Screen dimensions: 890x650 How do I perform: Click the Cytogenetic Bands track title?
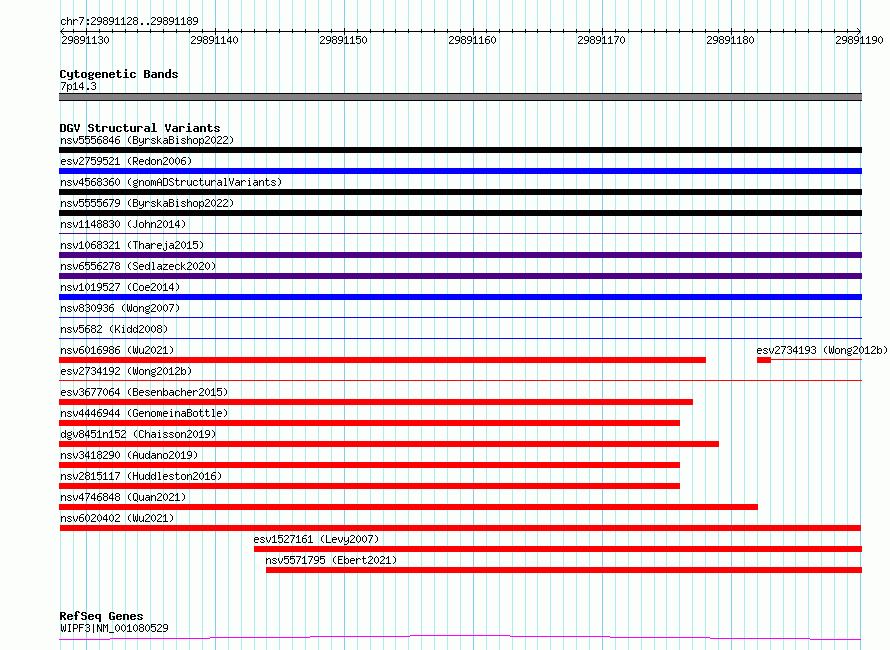click(x=119, y=74)
